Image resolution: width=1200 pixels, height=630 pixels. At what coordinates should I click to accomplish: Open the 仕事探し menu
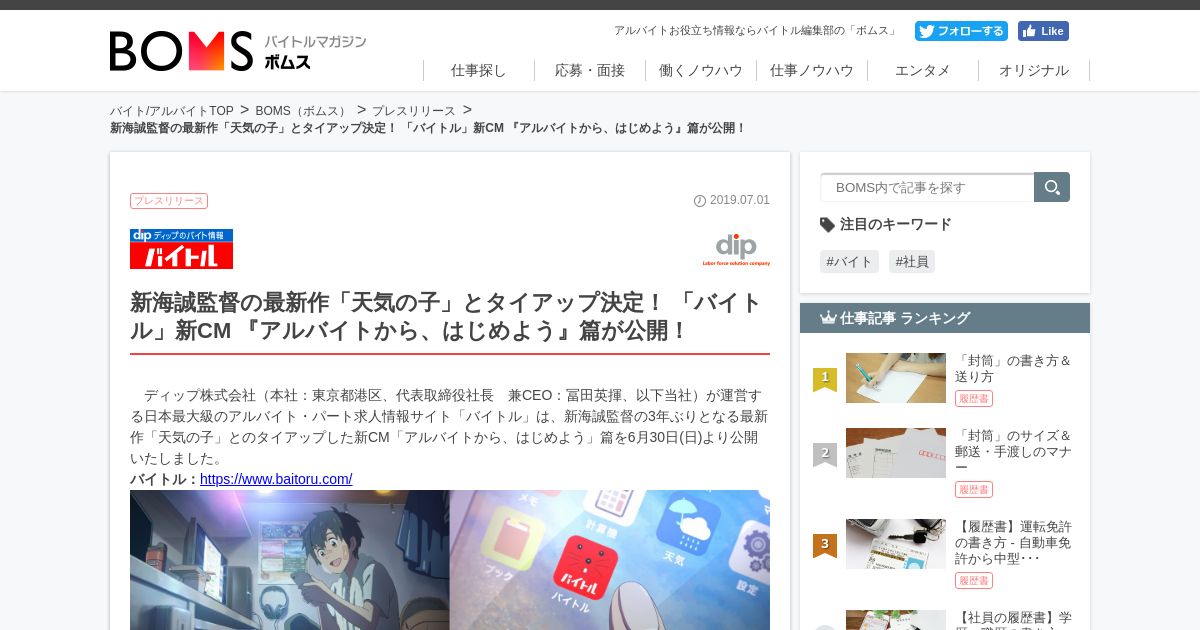pos(479,70)
